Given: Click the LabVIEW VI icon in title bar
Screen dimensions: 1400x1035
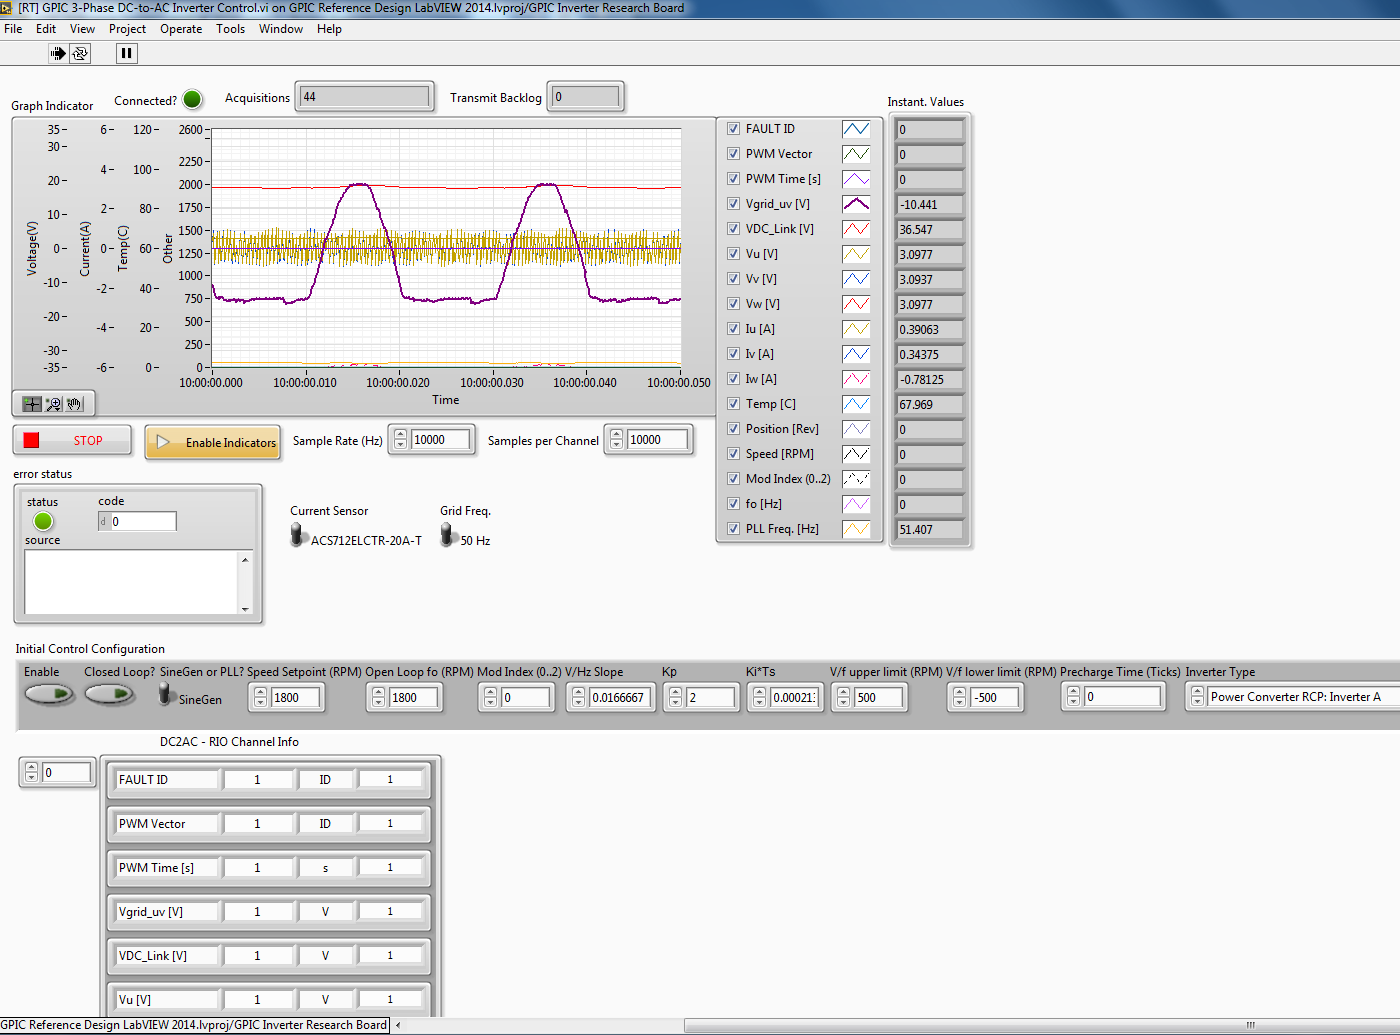Looking at the screenshot, I should pos(6,8).
